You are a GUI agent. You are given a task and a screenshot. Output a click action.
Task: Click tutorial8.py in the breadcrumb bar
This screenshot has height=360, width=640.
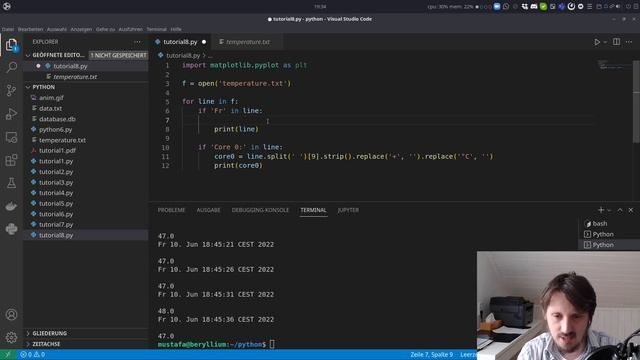183,55
